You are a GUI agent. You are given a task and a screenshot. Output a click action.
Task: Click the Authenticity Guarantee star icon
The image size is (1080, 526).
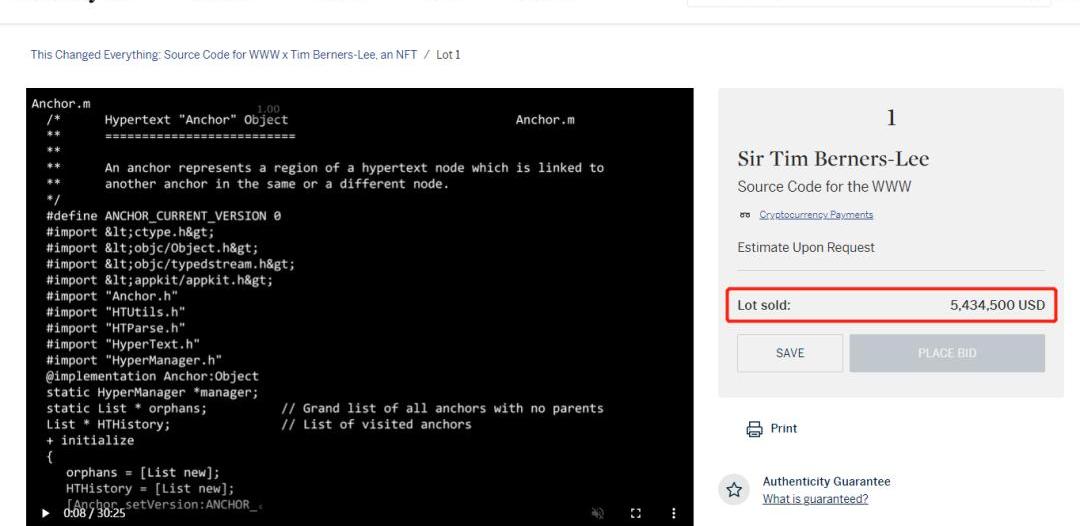point(734,490)
